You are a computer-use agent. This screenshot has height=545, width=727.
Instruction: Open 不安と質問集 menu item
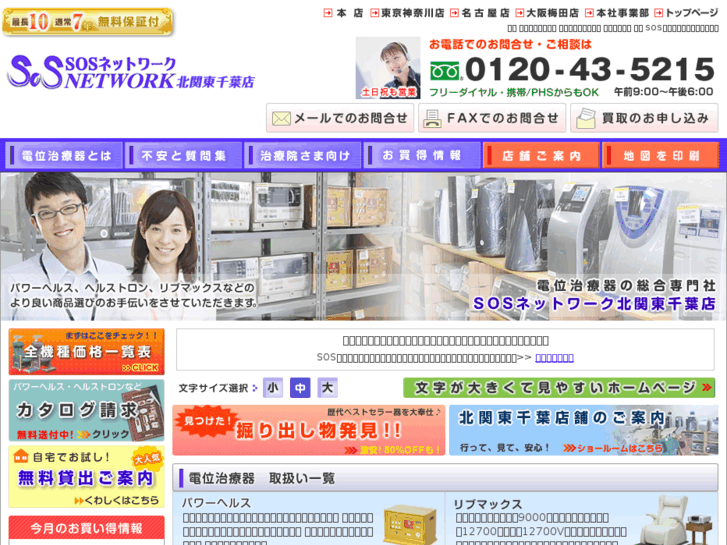click(x=183, y=155)
